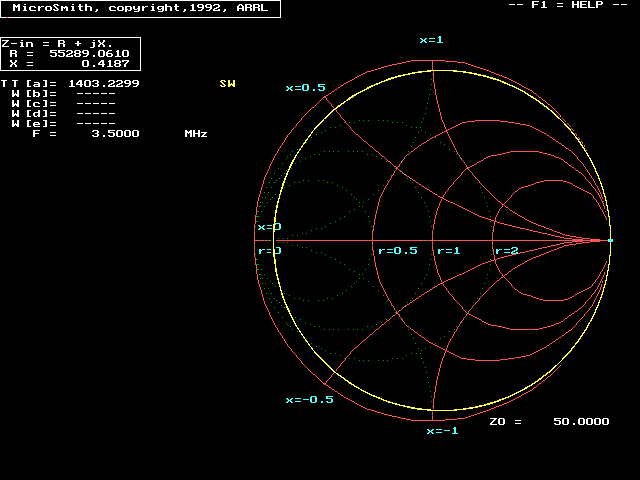Click the r=2 label on chart axis
The width and height of the screenshot is (640, 480).
506,251
